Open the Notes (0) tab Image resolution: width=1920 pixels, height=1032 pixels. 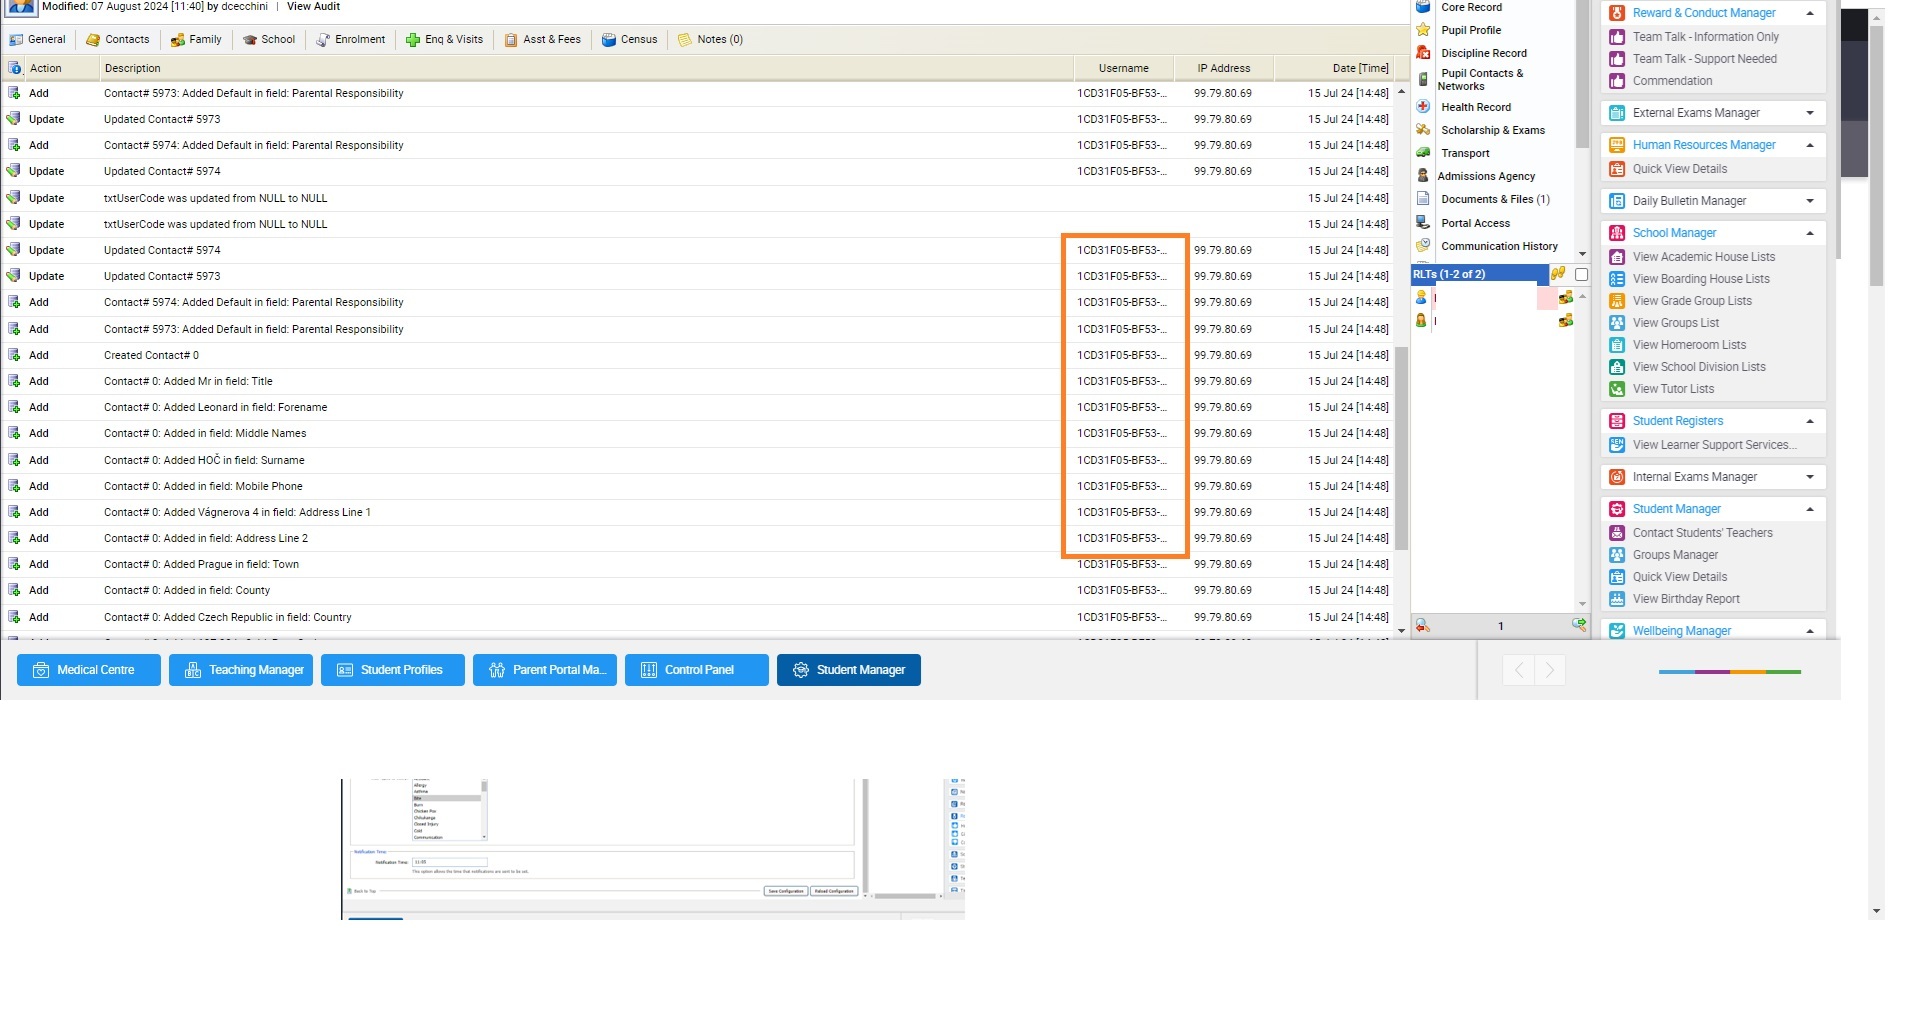pos(710,40)
